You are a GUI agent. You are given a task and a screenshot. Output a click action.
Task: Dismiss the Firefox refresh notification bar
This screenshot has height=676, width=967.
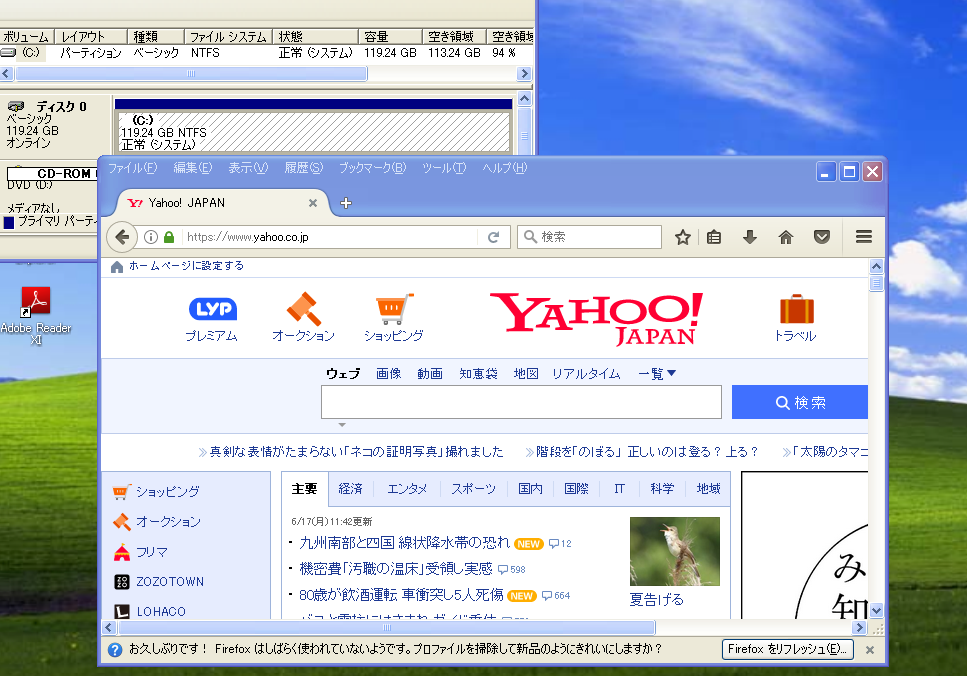pyautogui.click(x=870, y=649)
